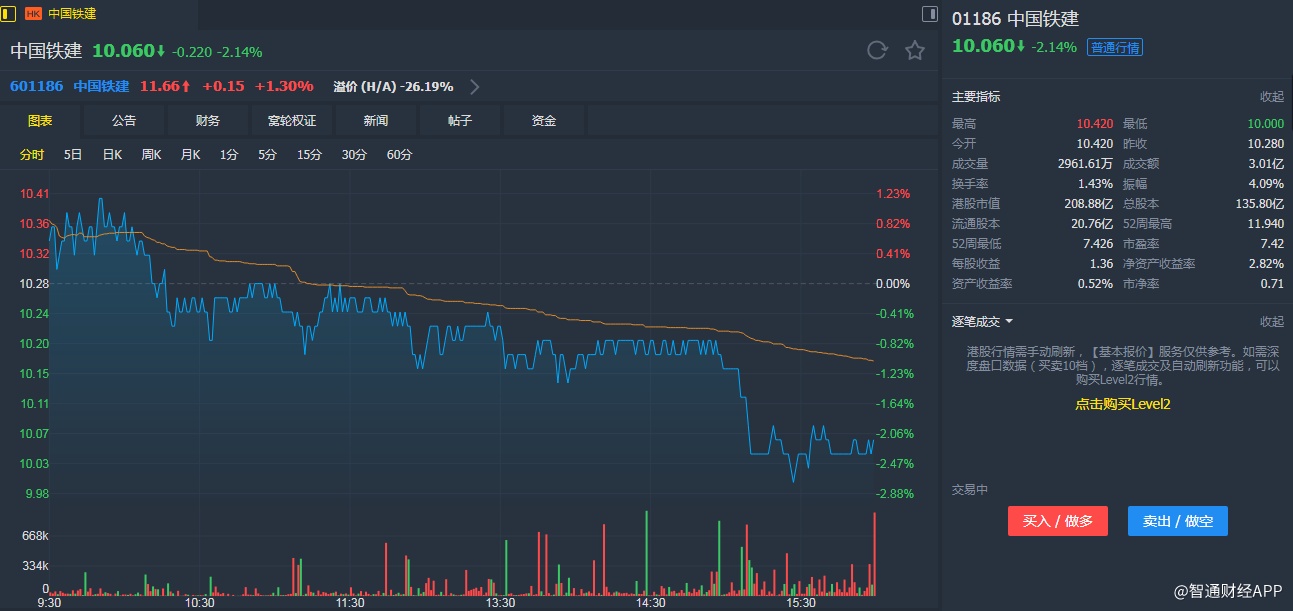Open the 逐笔成交 dropdown
This screenshot has width=1293, height=611.
click(x=982, y=322)
